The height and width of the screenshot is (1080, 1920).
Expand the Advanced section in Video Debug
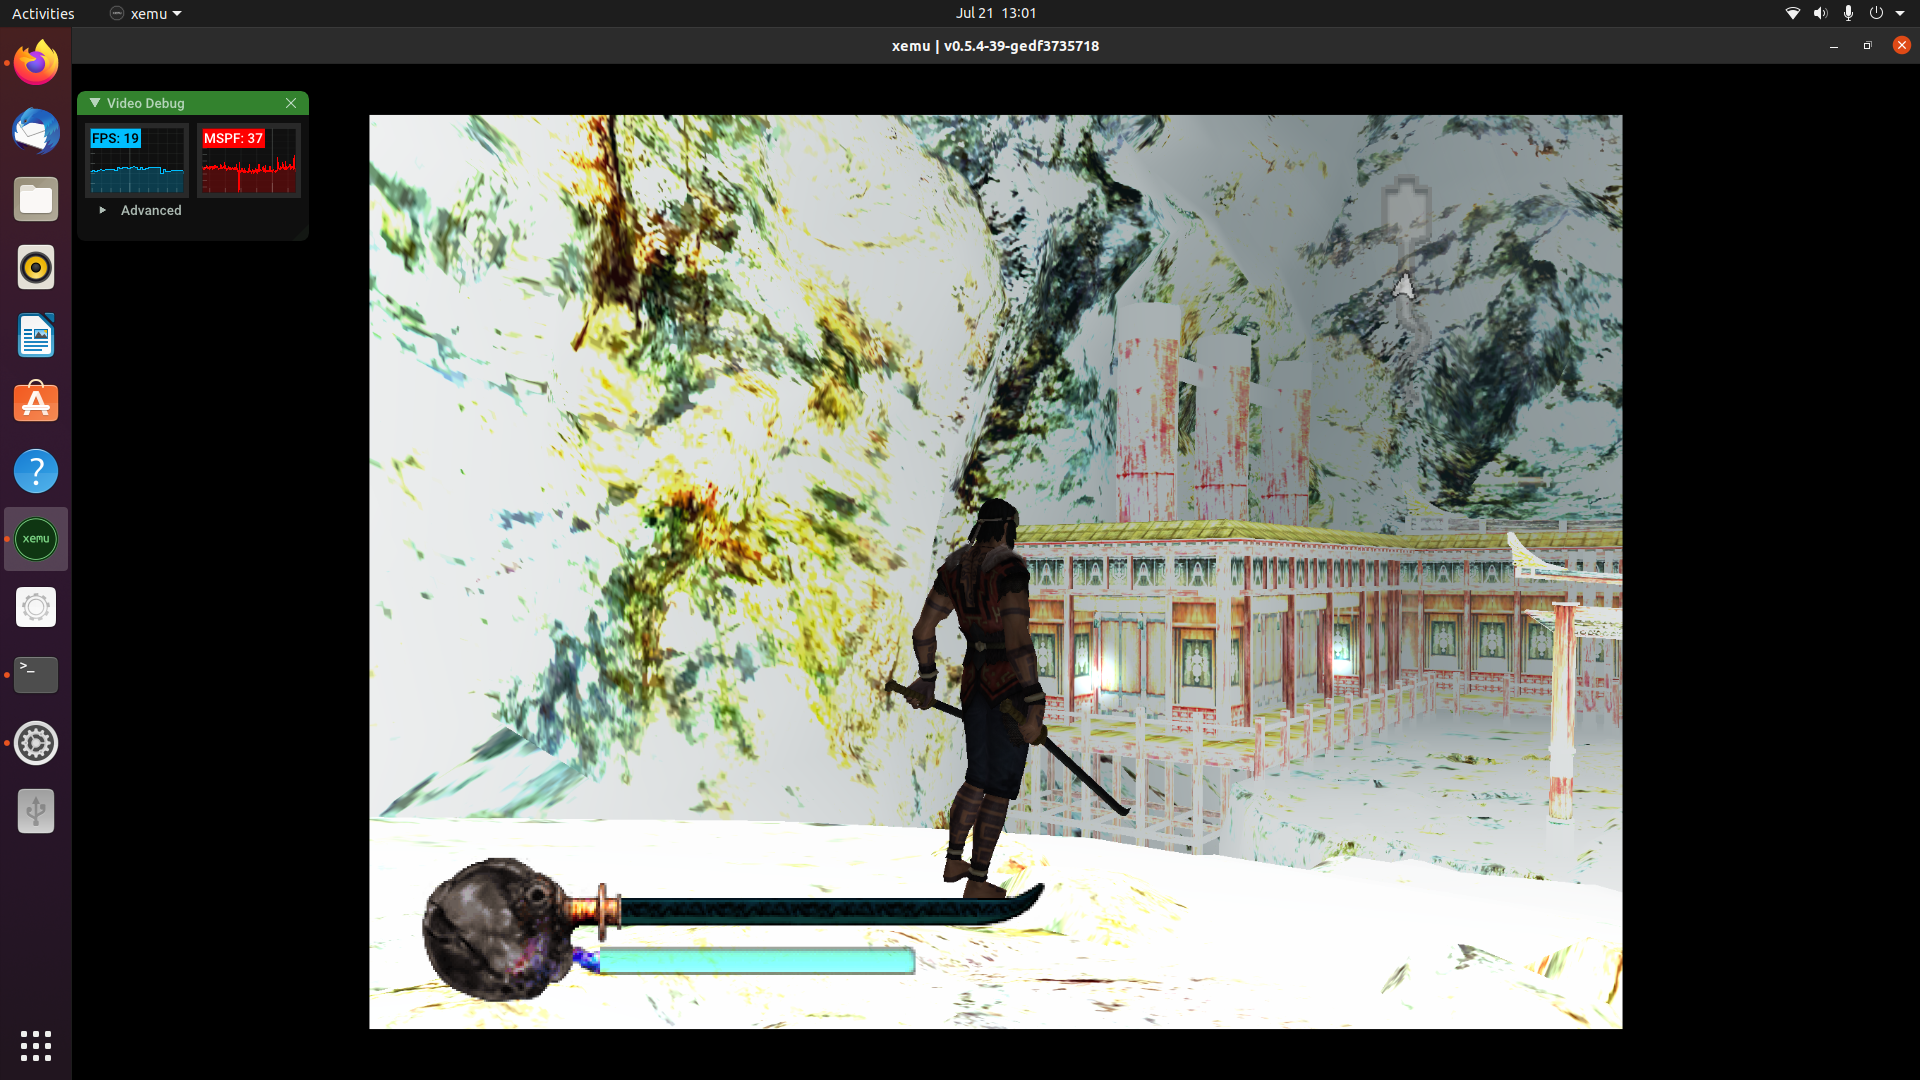140,210
